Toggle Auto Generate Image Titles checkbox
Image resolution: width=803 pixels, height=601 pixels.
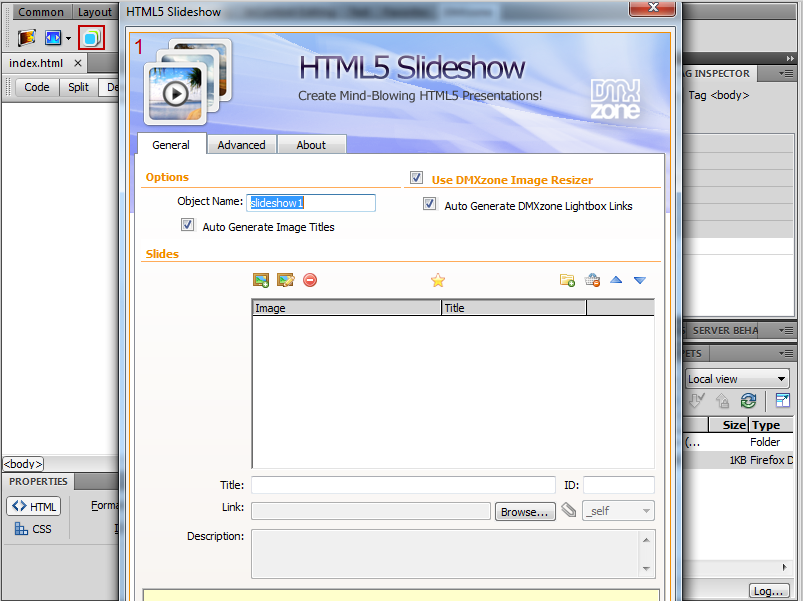(187, 225)
